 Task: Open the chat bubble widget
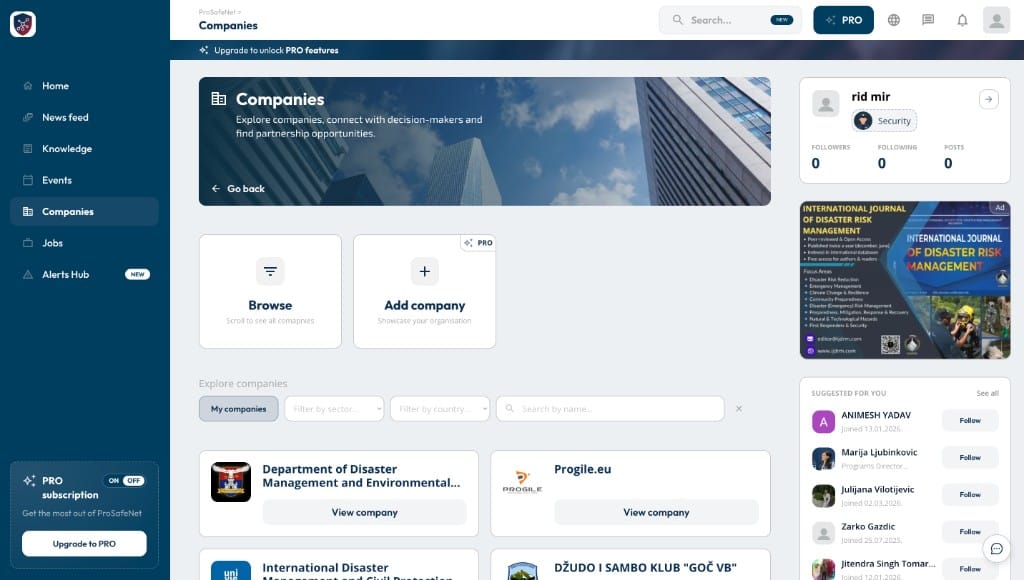point(996,549)
